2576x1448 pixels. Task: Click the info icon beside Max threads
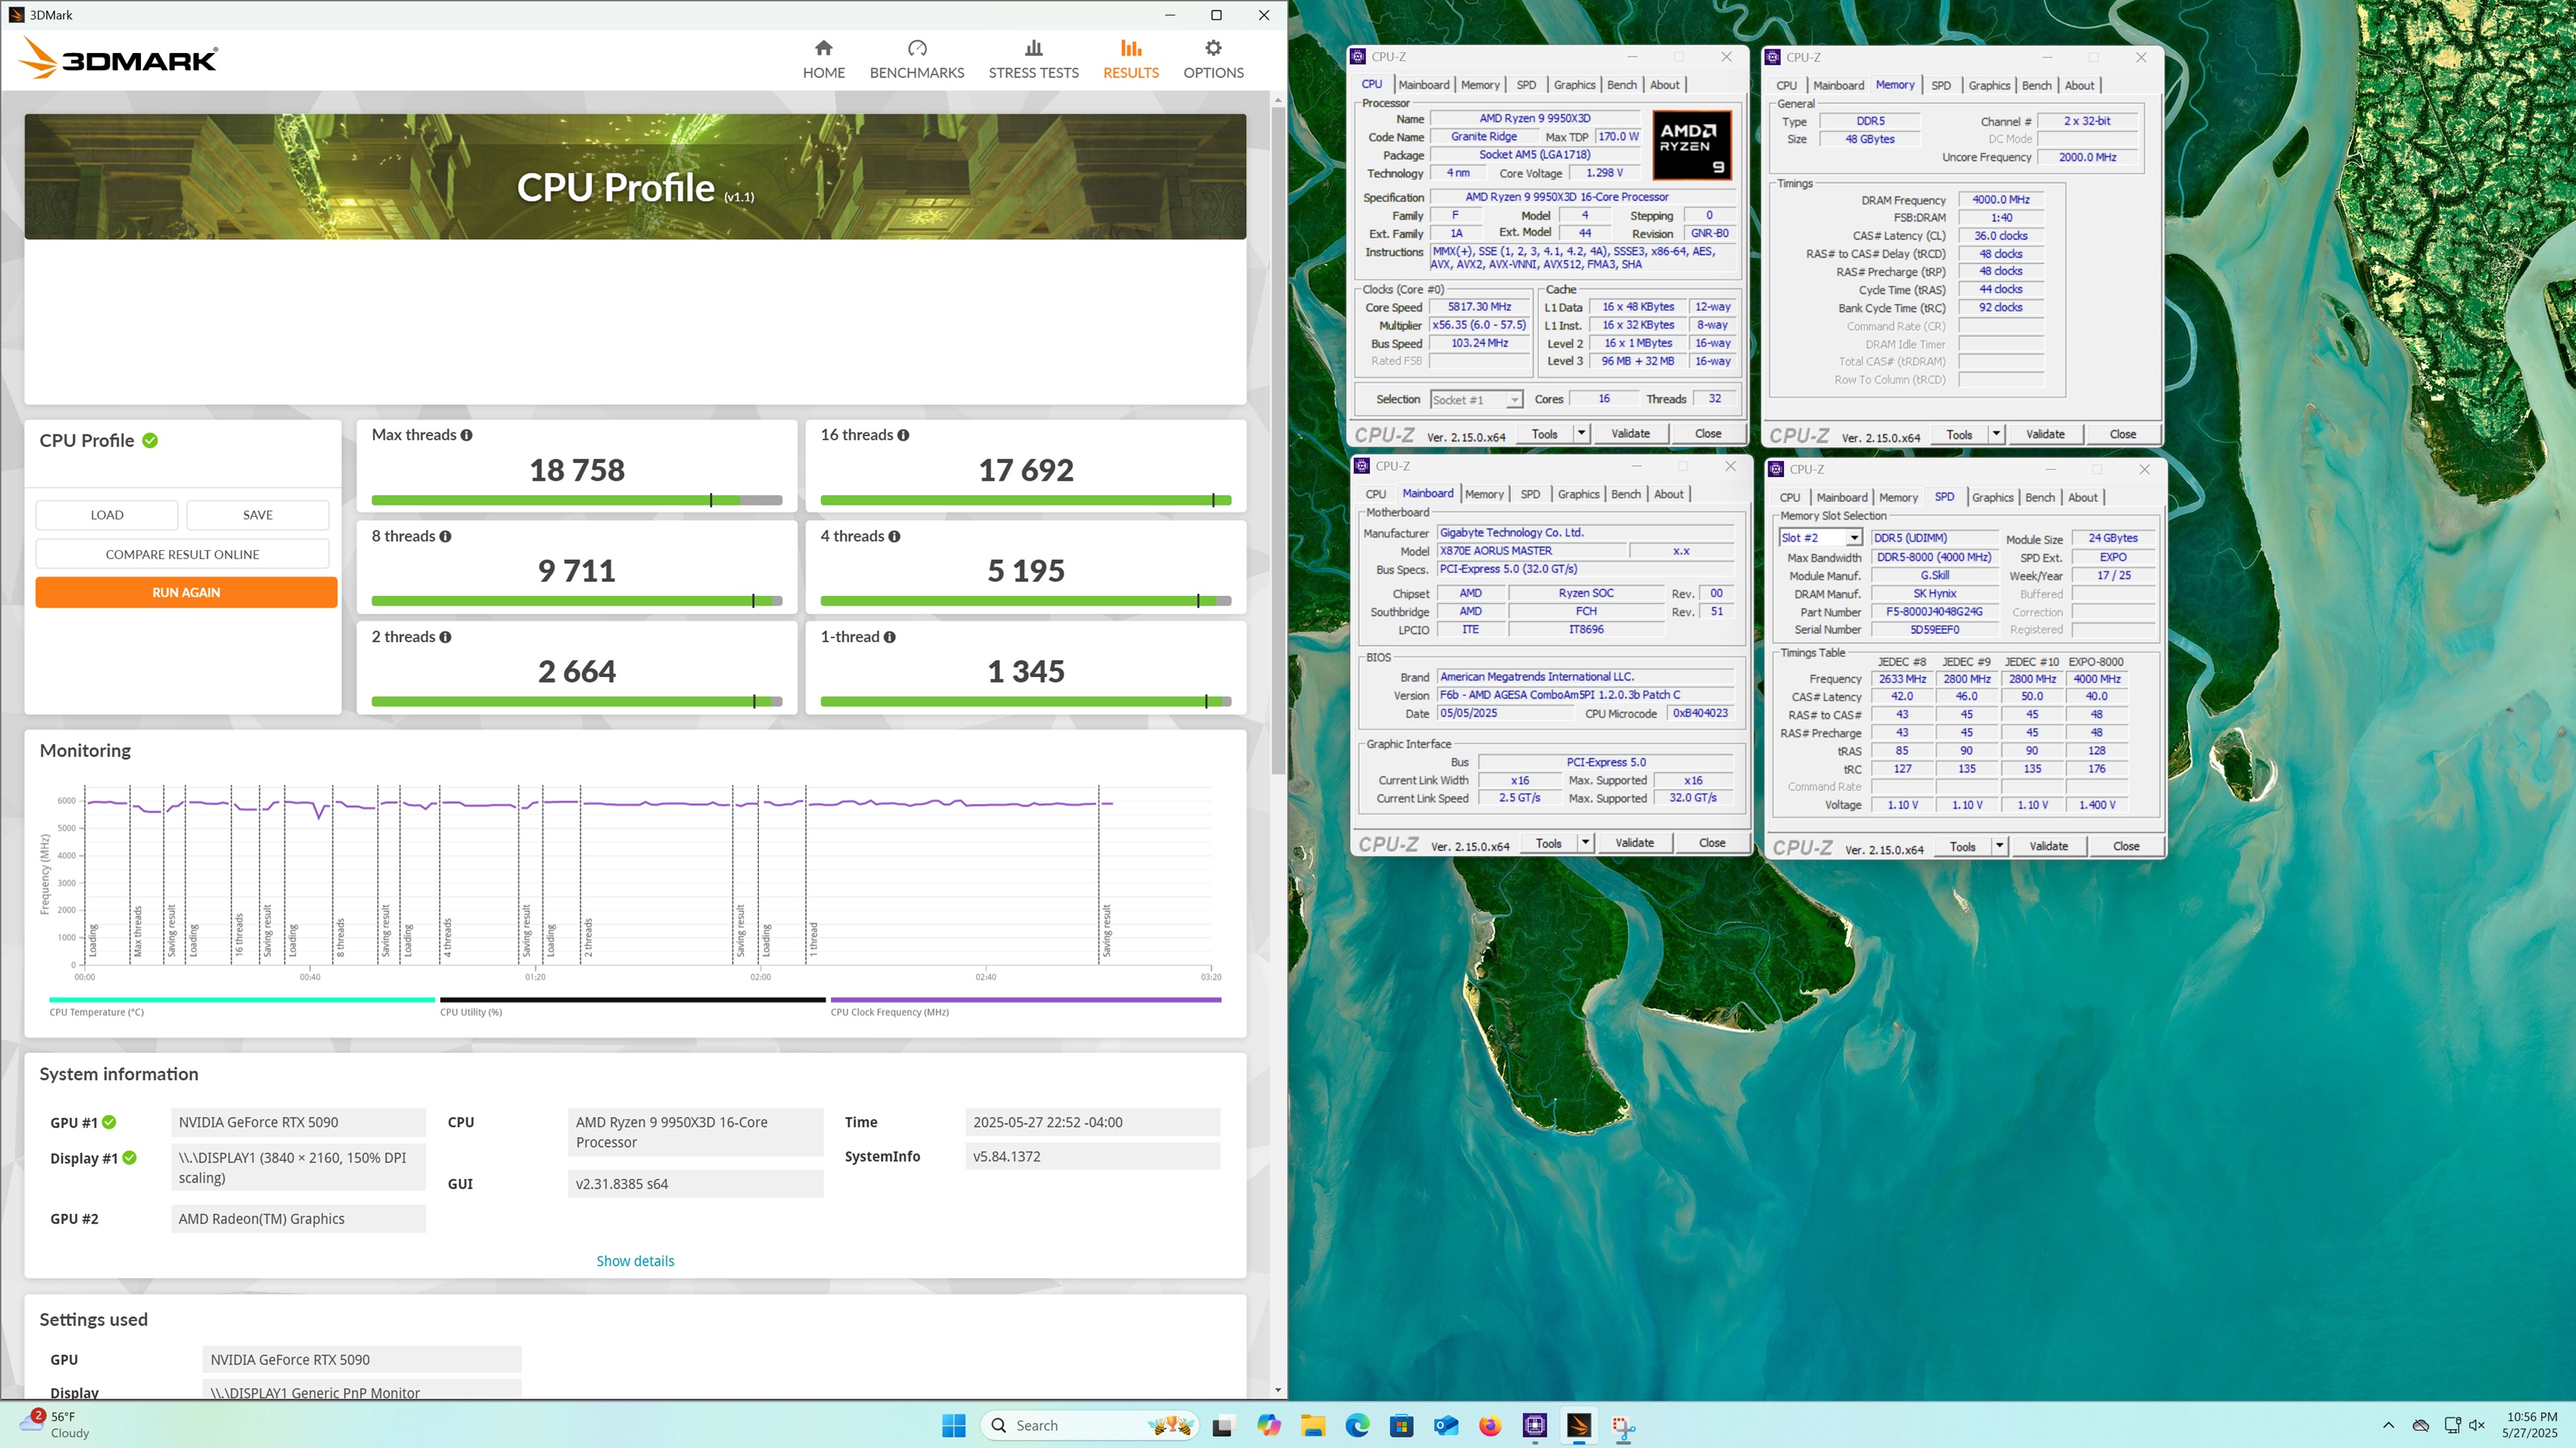click(x=467, y=435)
